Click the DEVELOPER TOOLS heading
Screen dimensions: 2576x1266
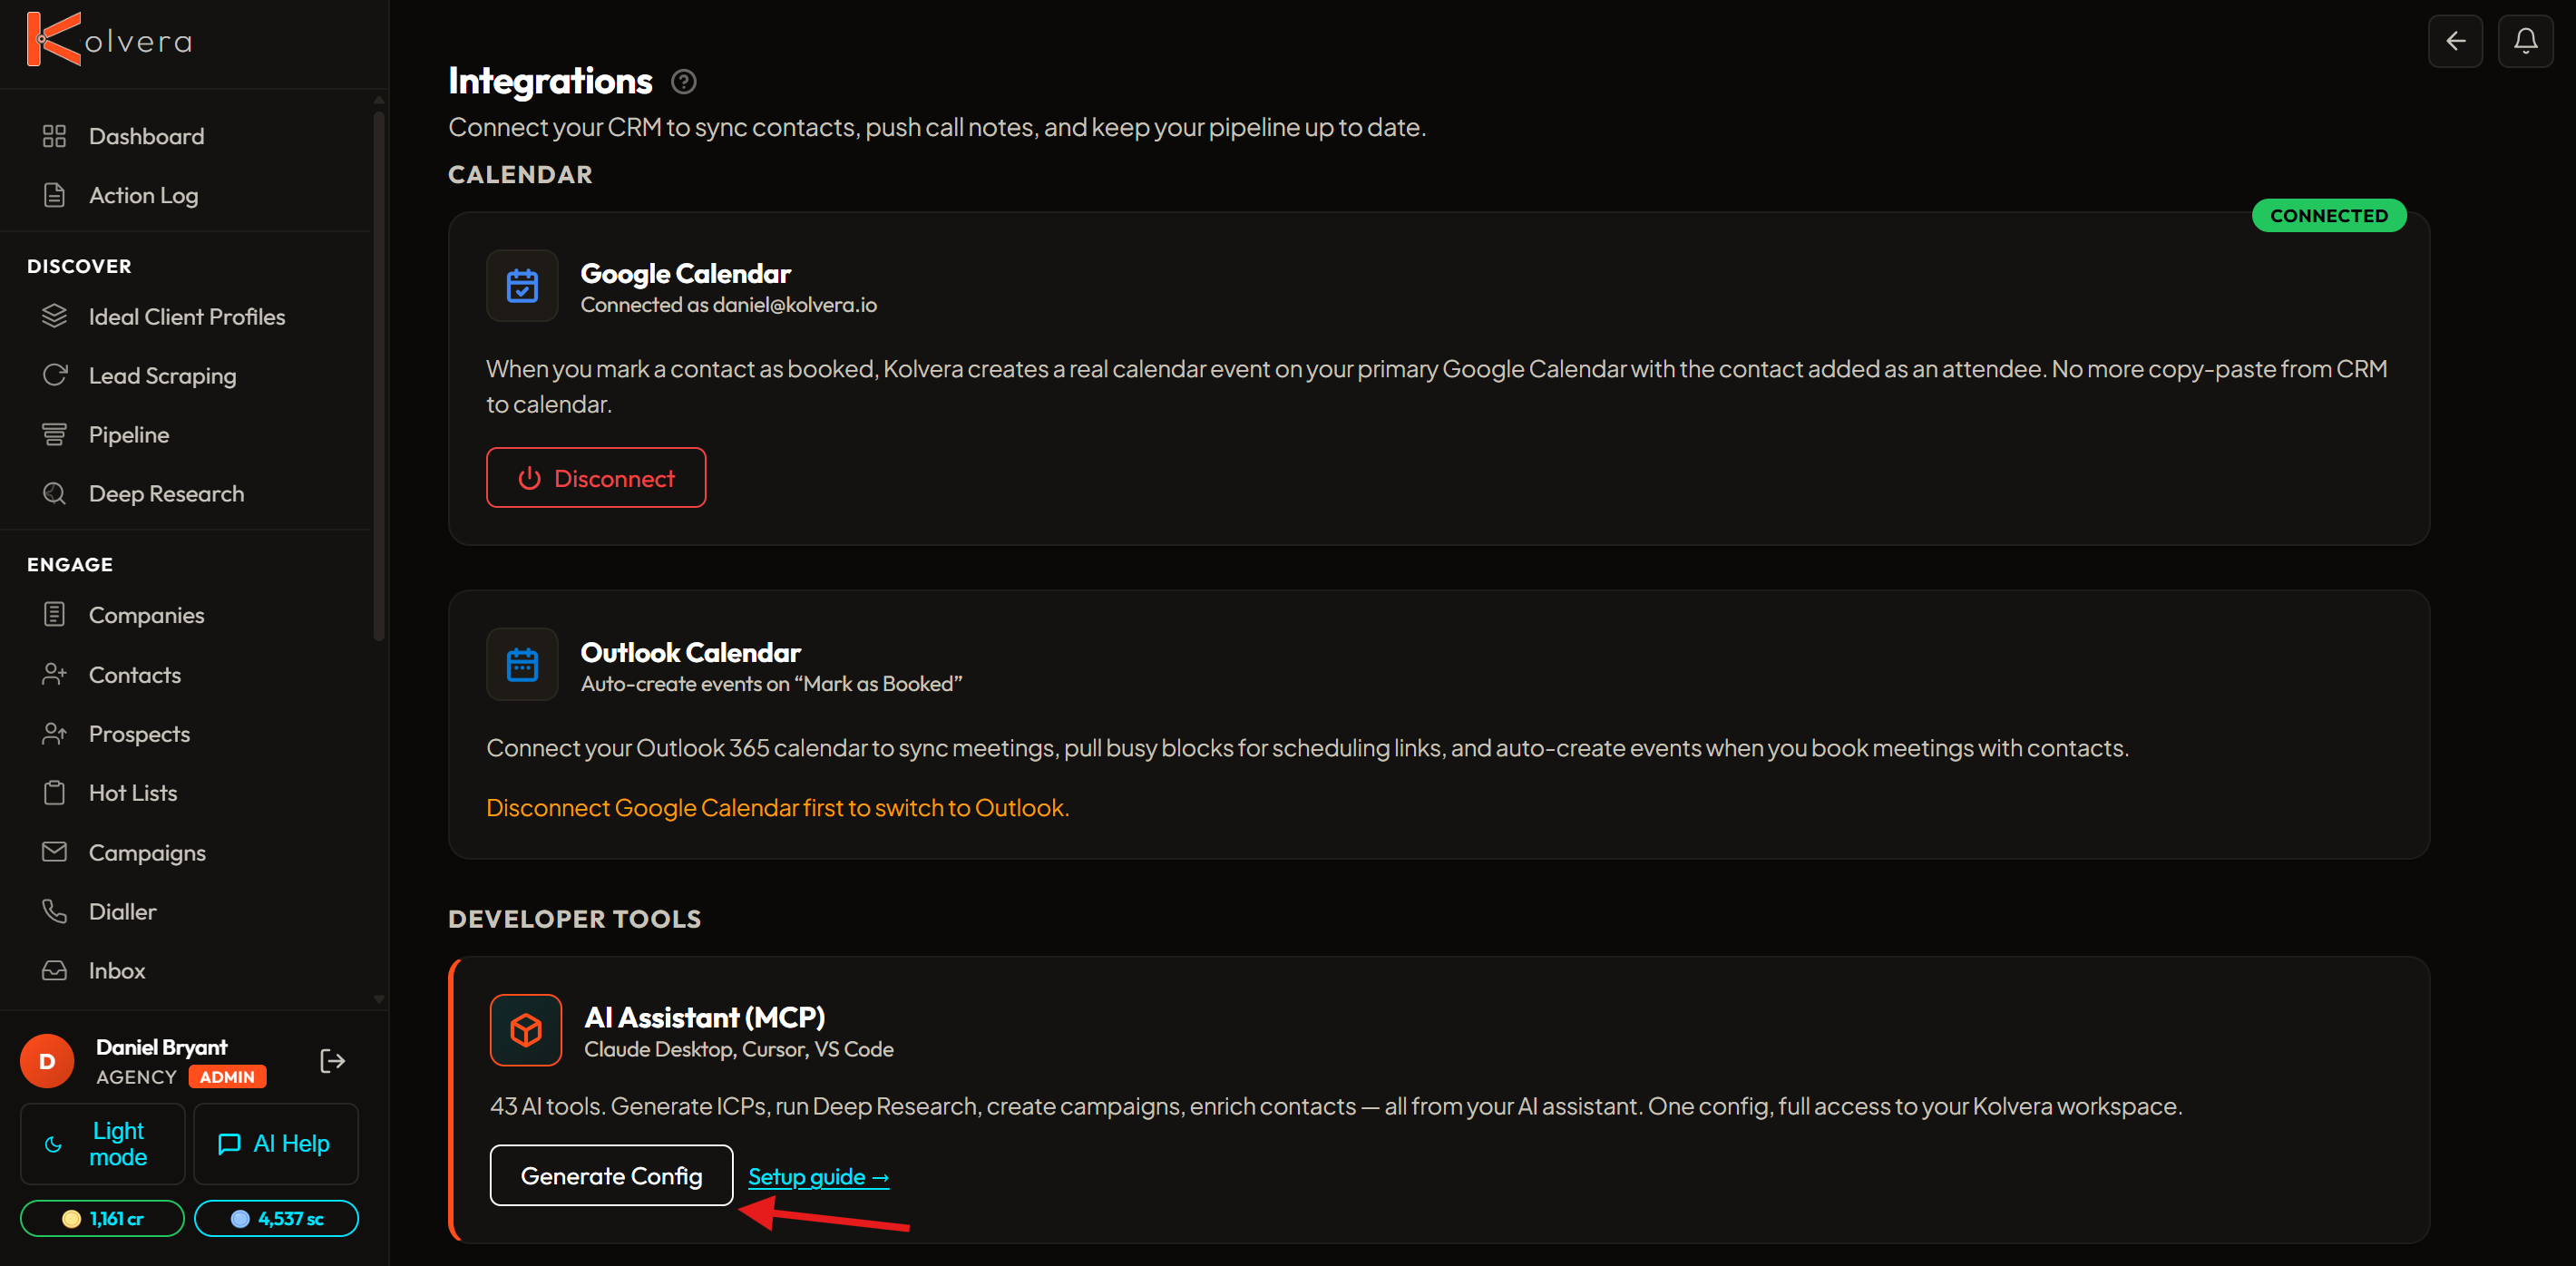pyautogui.click(x=574, y=918)
